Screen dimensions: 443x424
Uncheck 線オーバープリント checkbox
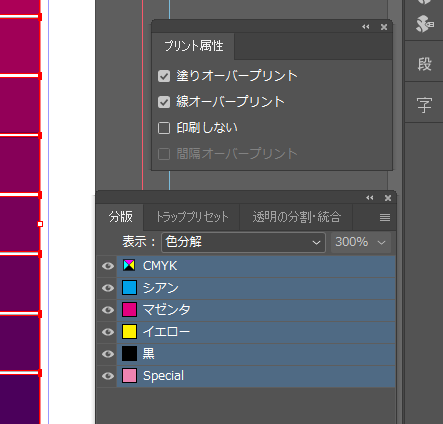[x=164, y=102]
